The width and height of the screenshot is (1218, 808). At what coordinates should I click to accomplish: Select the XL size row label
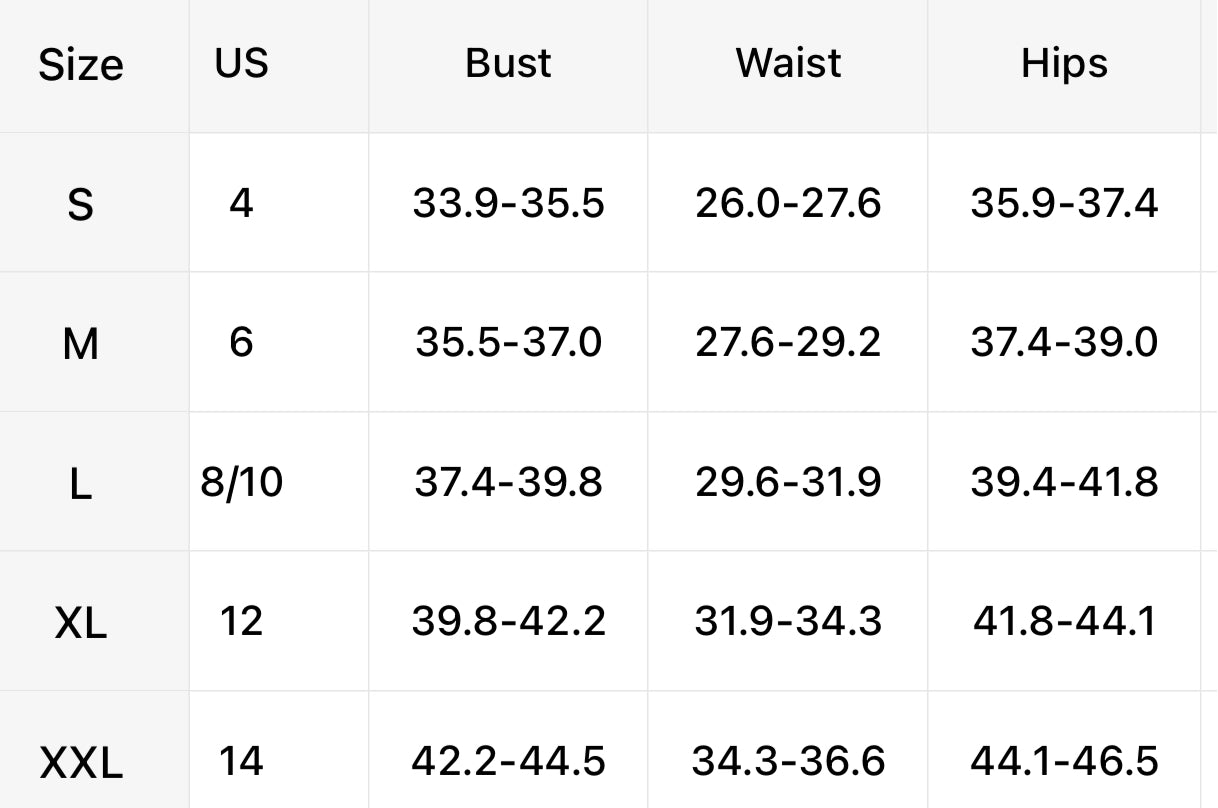(x=81, y=625)
